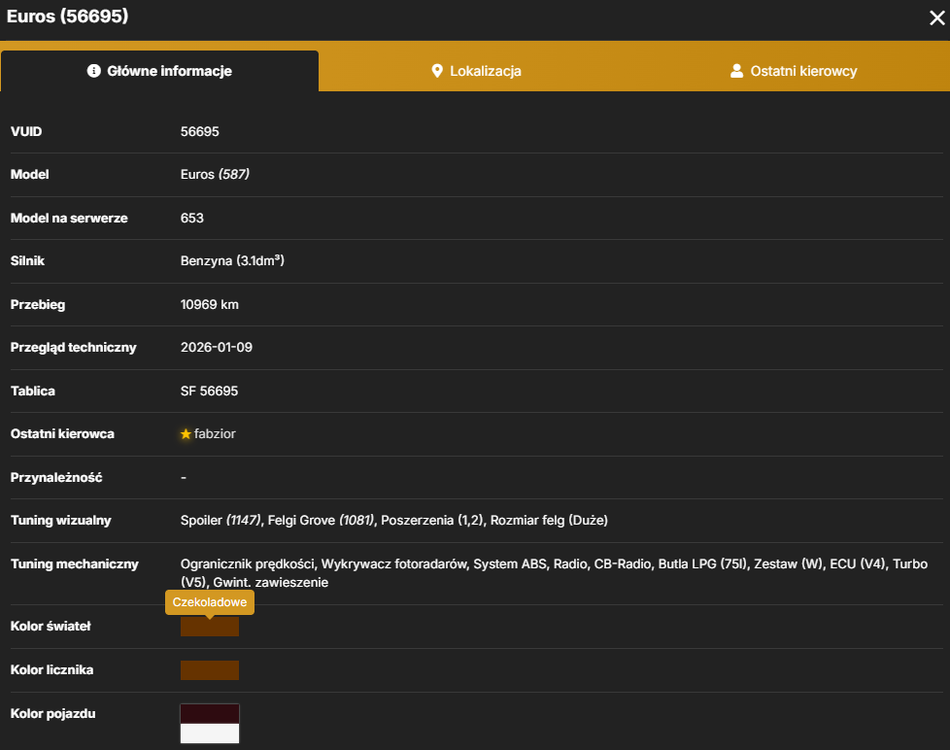Click the dark maroon Kolor pojazdu swatch
Image resolution: width=950 pixels, height=750 pixels.
(x=210, y=714)
